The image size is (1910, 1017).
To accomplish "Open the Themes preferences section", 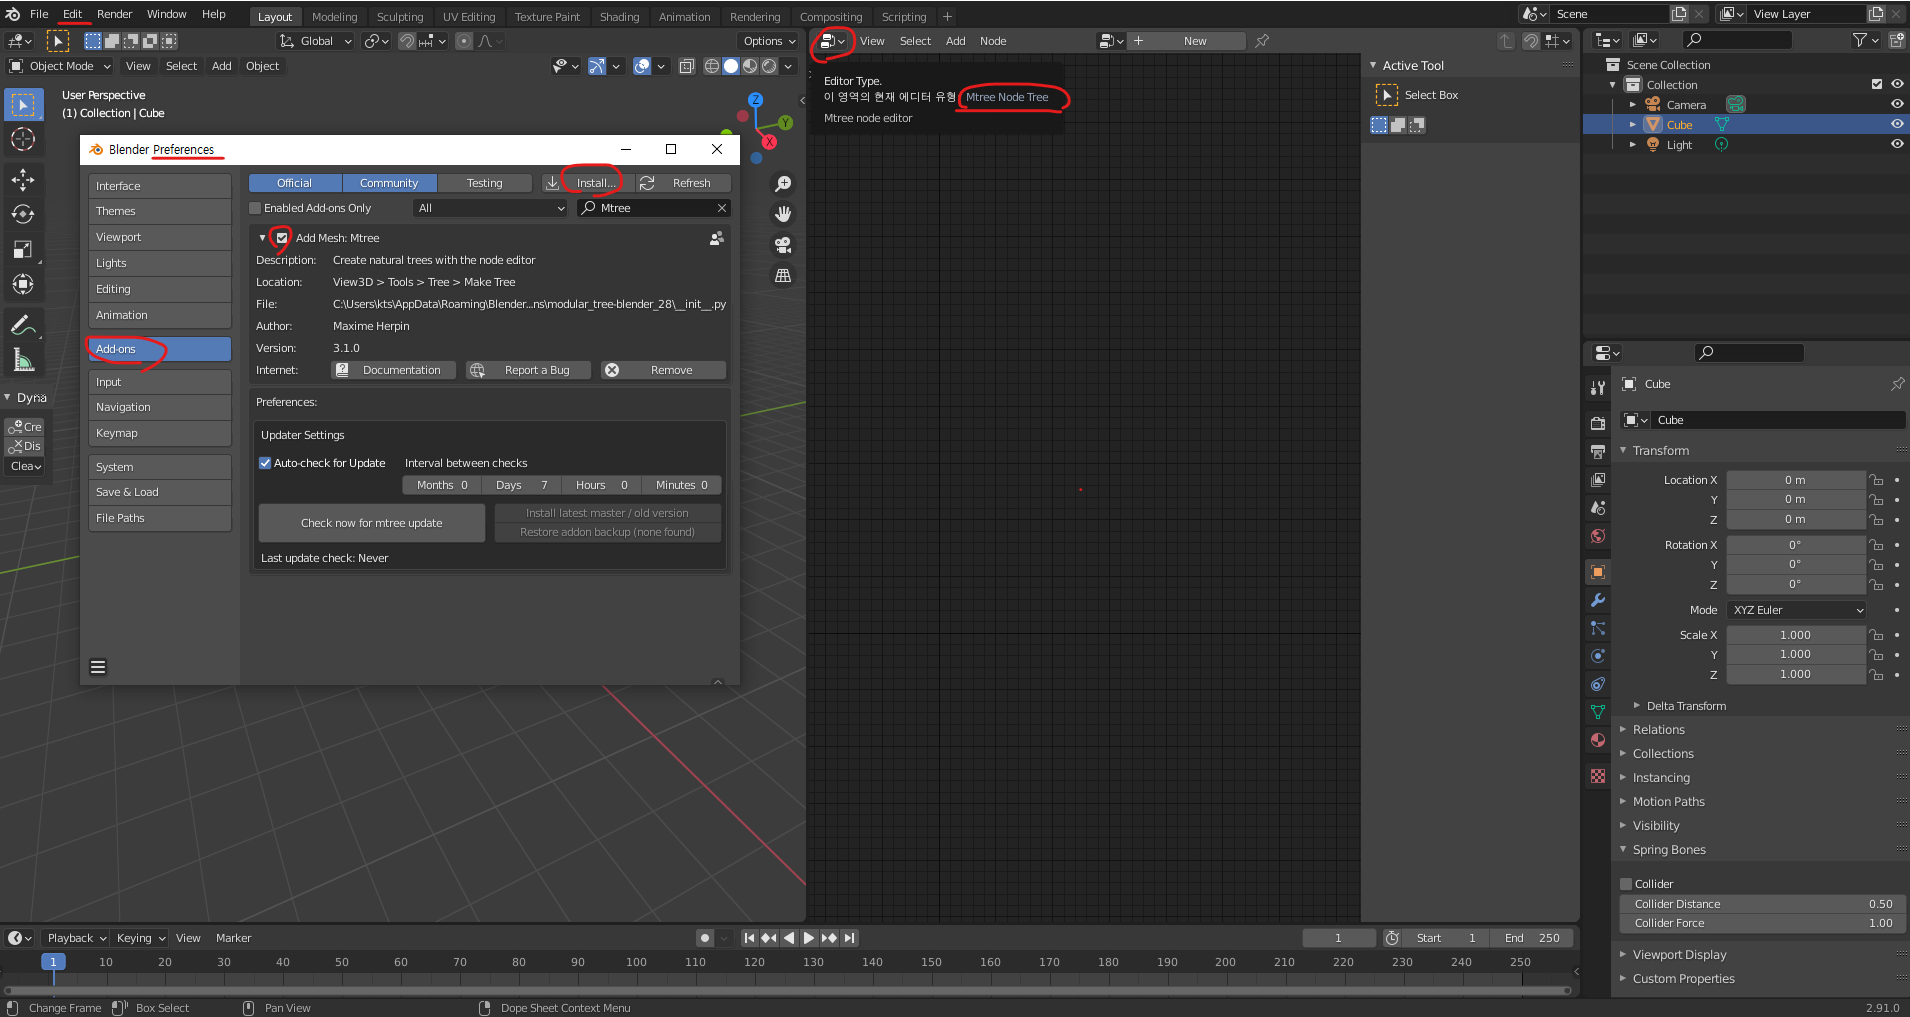I will click(160, 211).
